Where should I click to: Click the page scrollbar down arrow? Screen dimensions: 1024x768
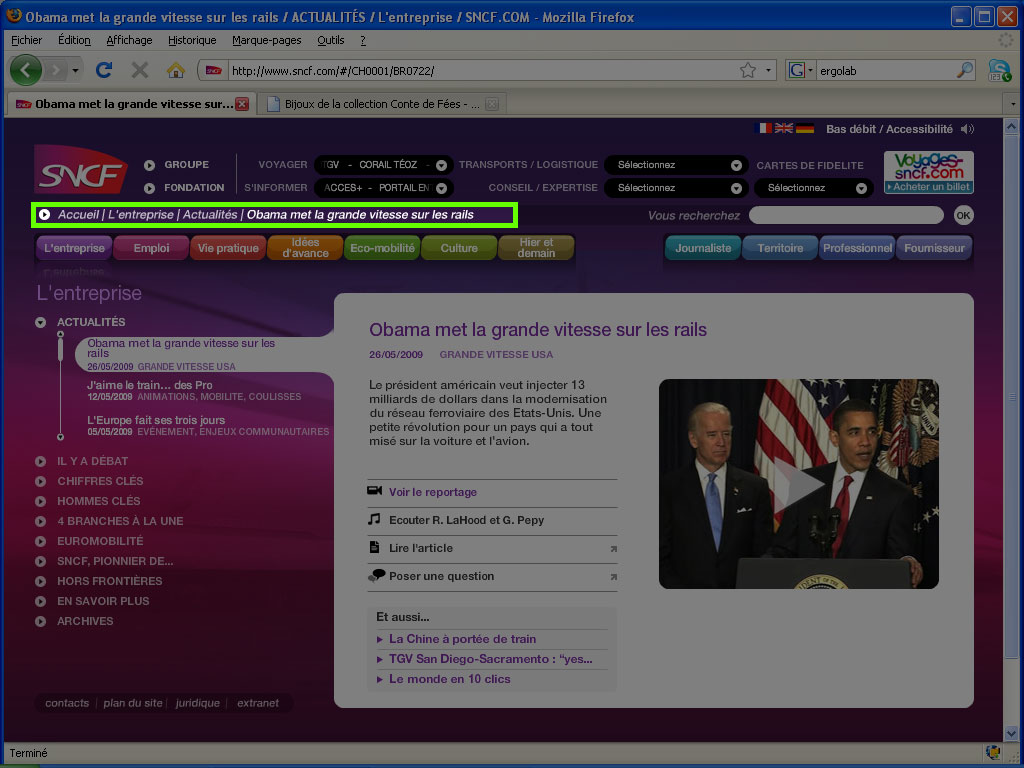pyautogui.click(x=1011, y=733)
